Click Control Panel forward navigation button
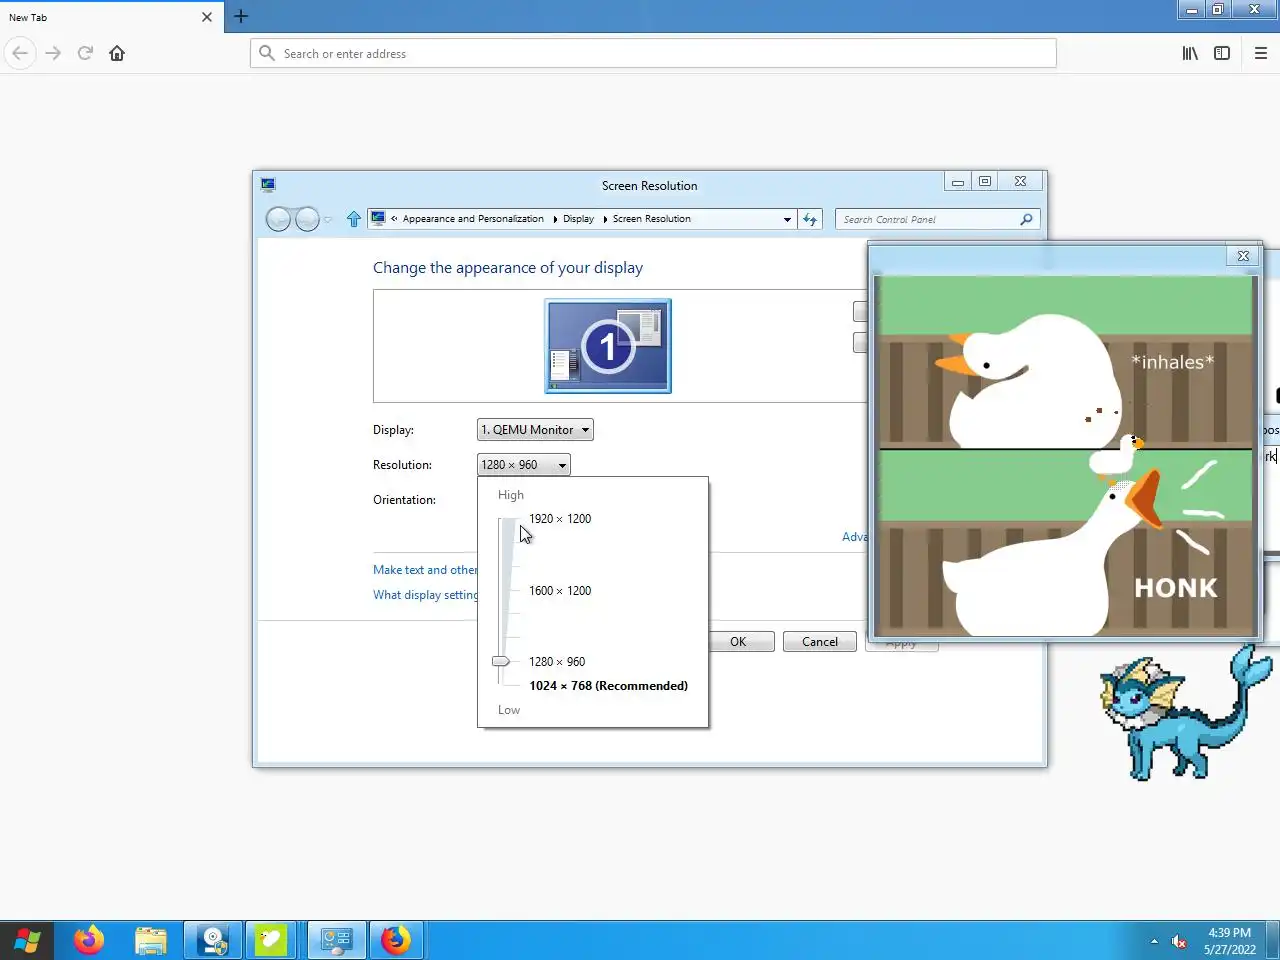Screen dimensions: 1280x960 pyautogui.click(x=307, y=219)
